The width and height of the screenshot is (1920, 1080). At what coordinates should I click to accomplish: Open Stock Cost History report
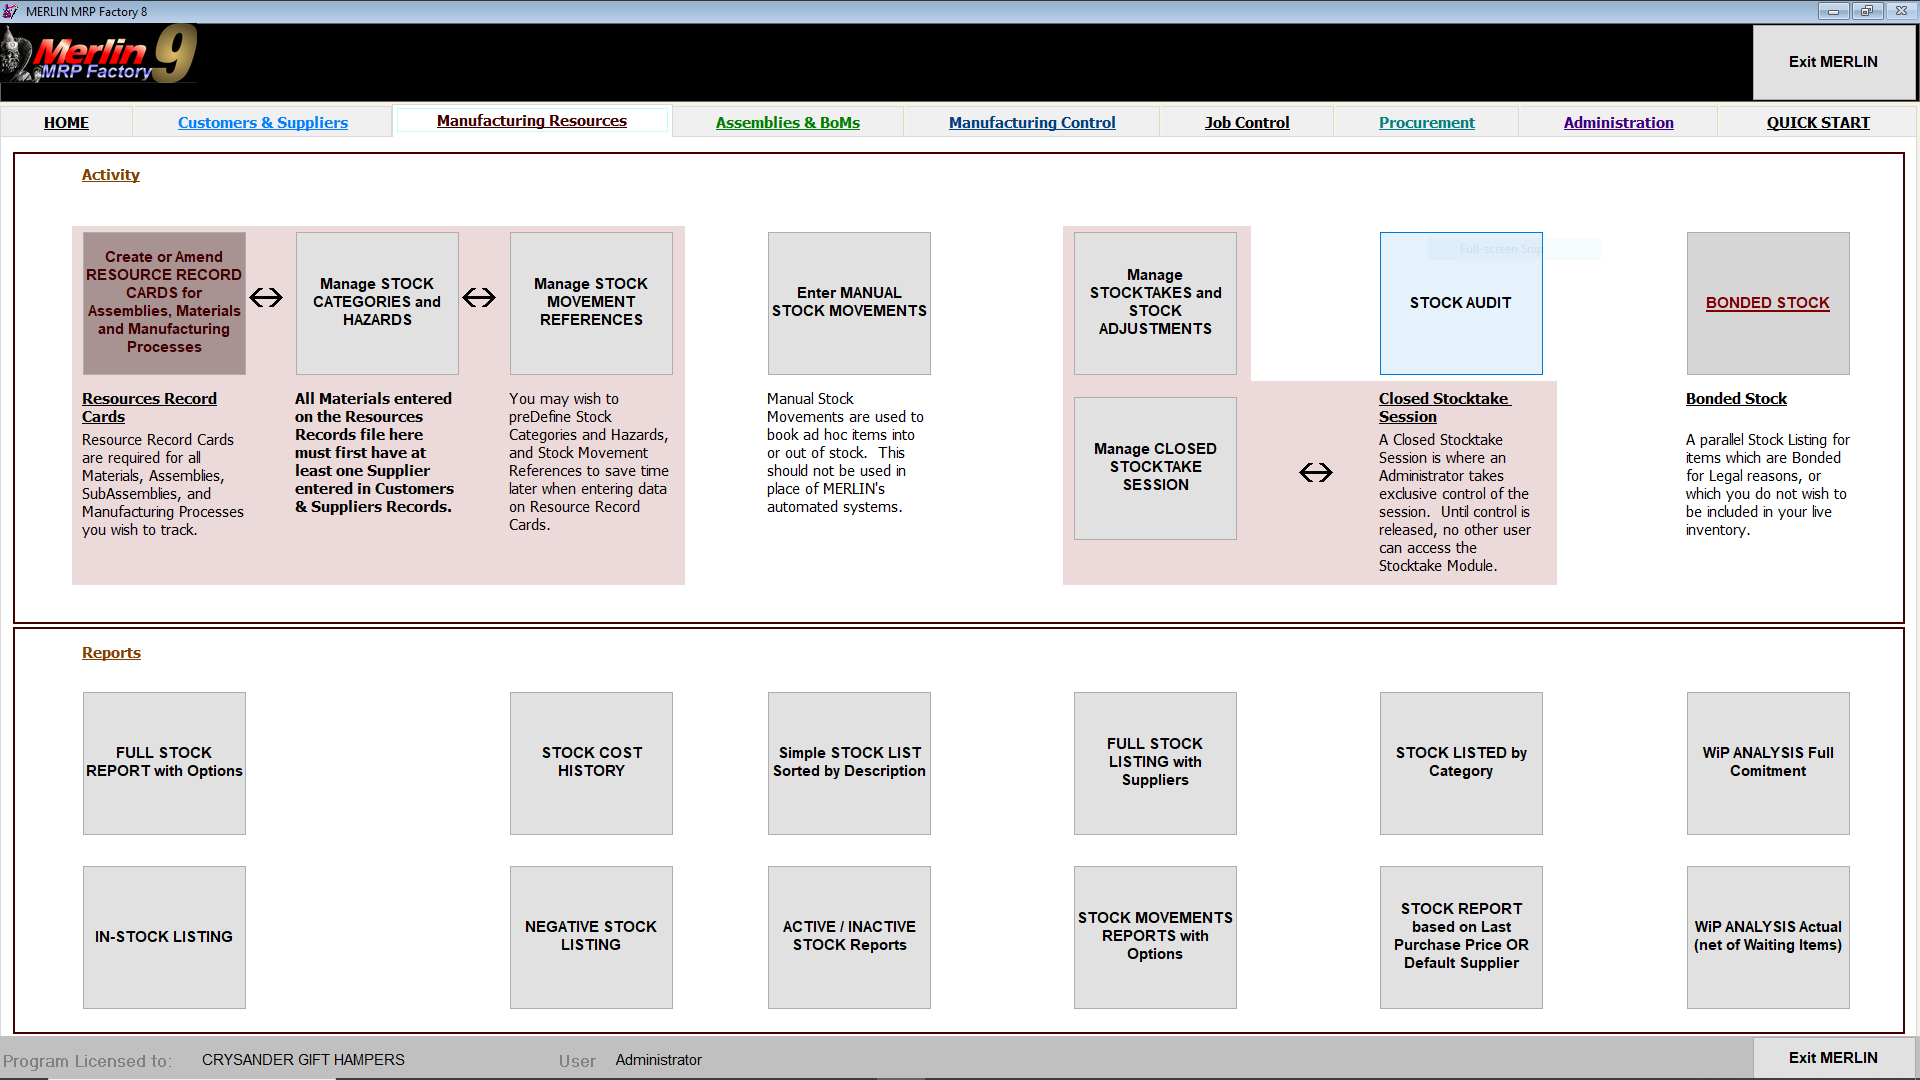click(x=591, y=762)
